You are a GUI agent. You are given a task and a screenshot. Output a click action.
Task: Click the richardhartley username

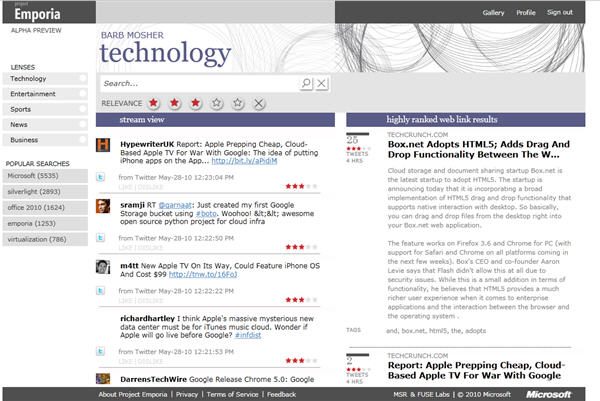coord(147,318)
